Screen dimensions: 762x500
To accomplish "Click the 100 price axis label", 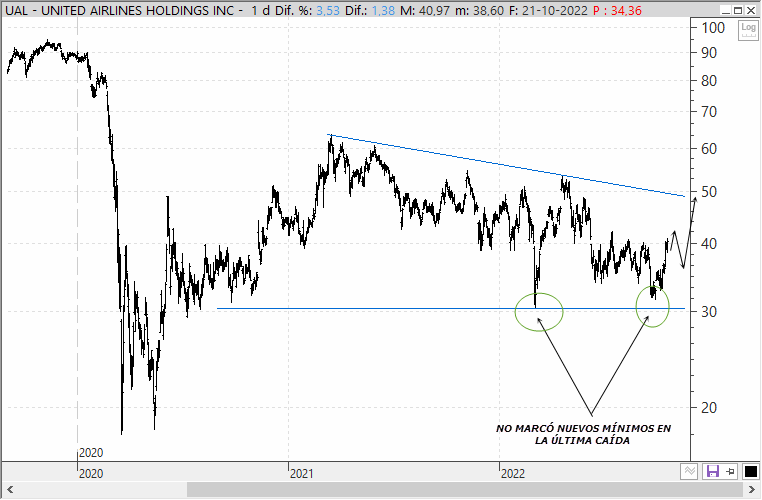I will click(713, 28).
